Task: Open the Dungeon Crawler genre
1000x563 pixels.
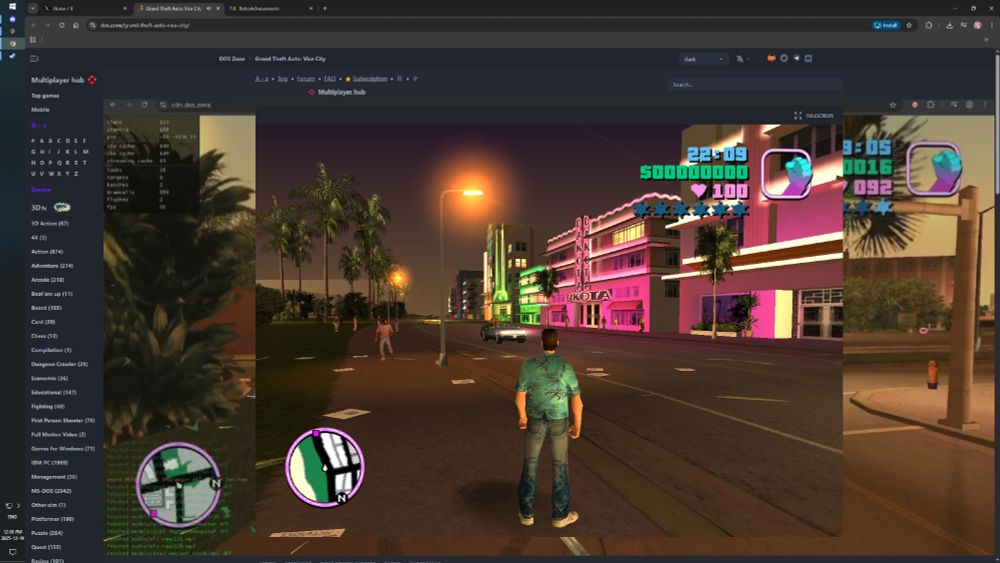Action: (59, 364)
